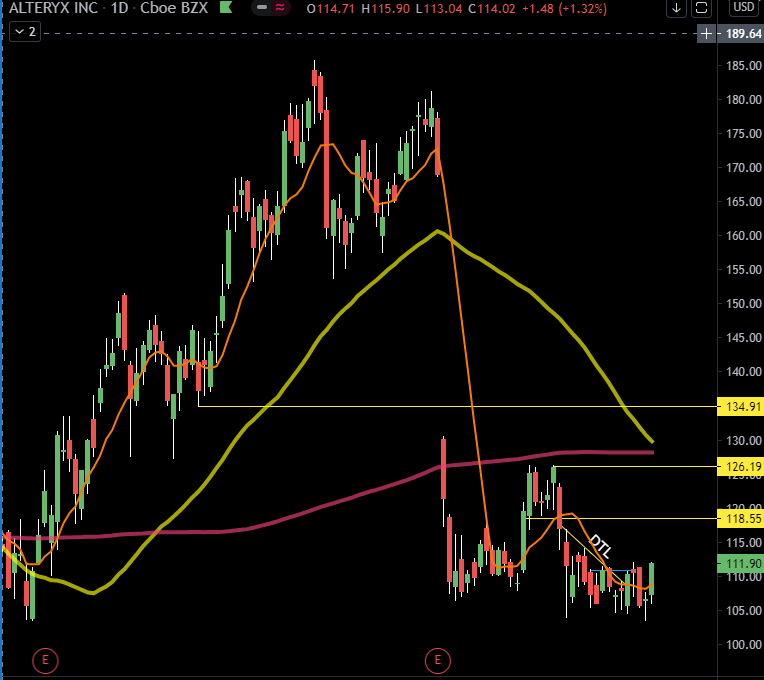The height and width of the screenshot is (680, 764).
Task: Click the green 111.90 current price label
Action: click(741, 564)
